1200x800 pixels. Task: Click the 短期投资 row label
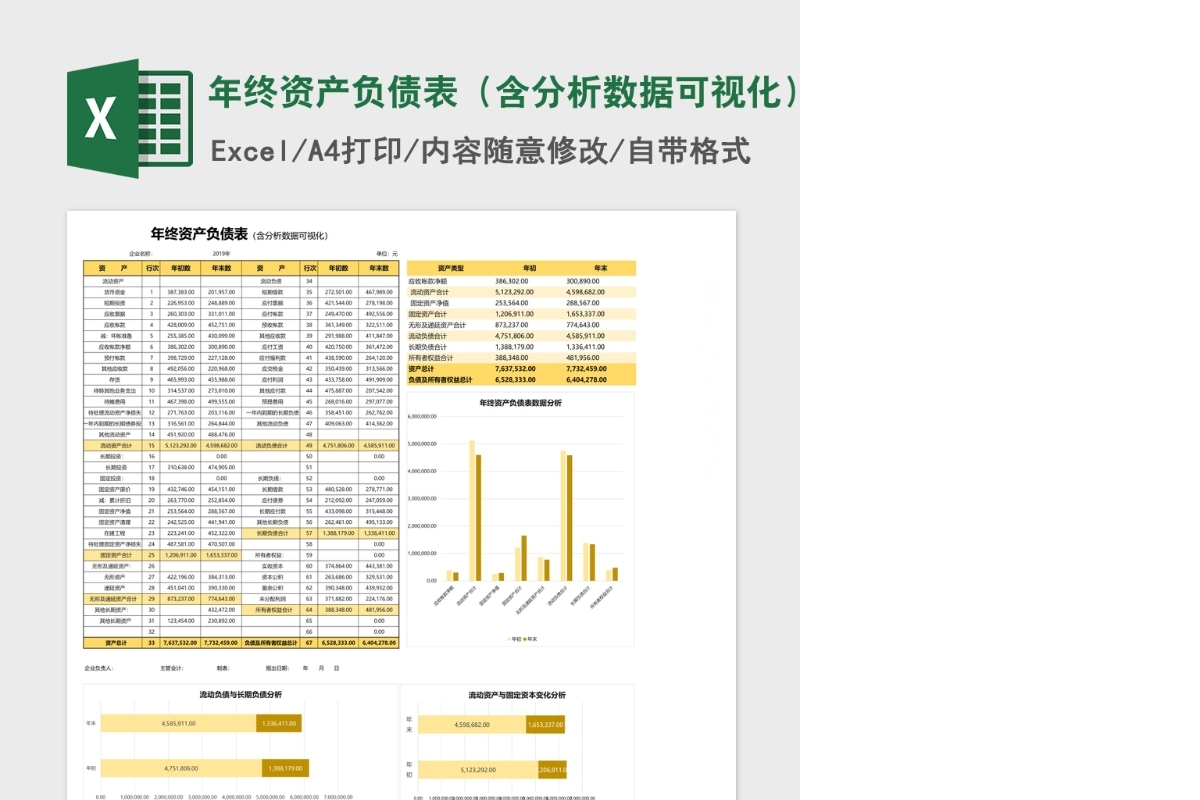coord(115,303)
